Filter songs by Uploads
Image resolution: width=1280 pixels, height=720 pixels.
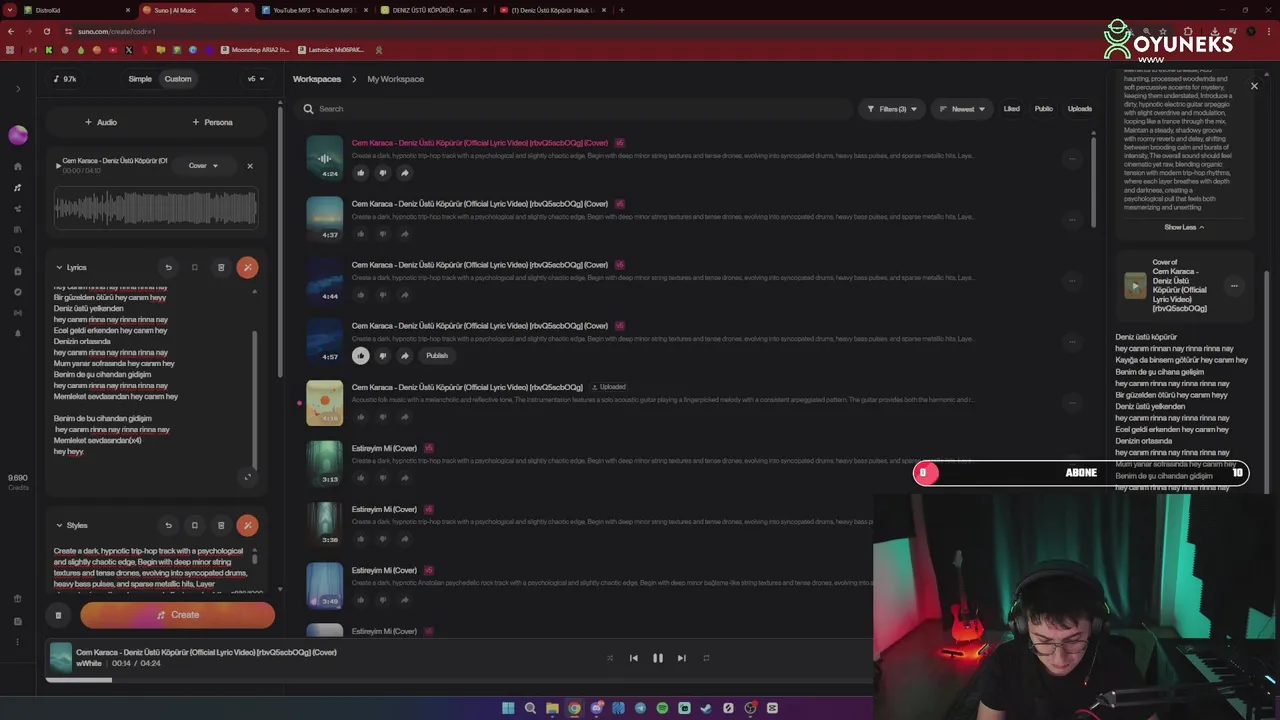point(1080,109)
